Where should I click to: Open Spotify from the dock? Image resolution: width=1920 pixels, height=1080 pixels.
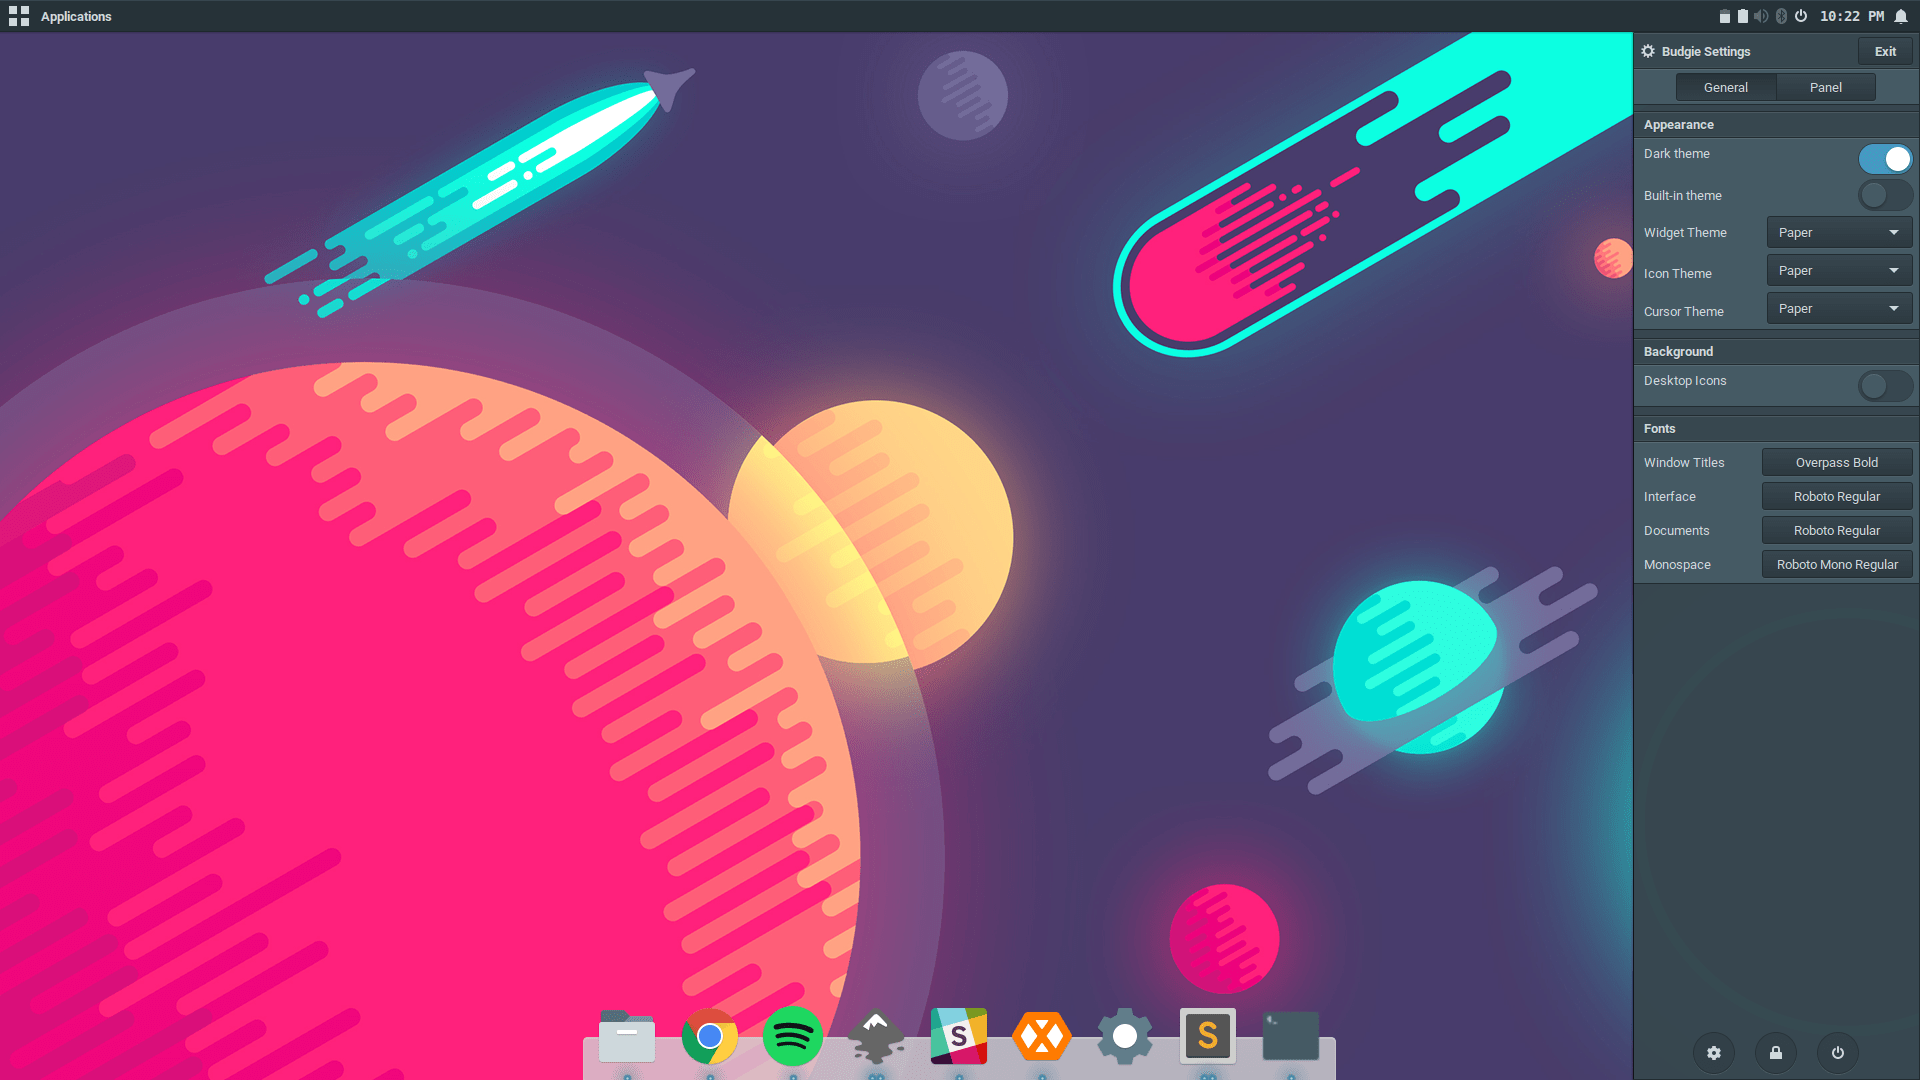pos(793,1036)
